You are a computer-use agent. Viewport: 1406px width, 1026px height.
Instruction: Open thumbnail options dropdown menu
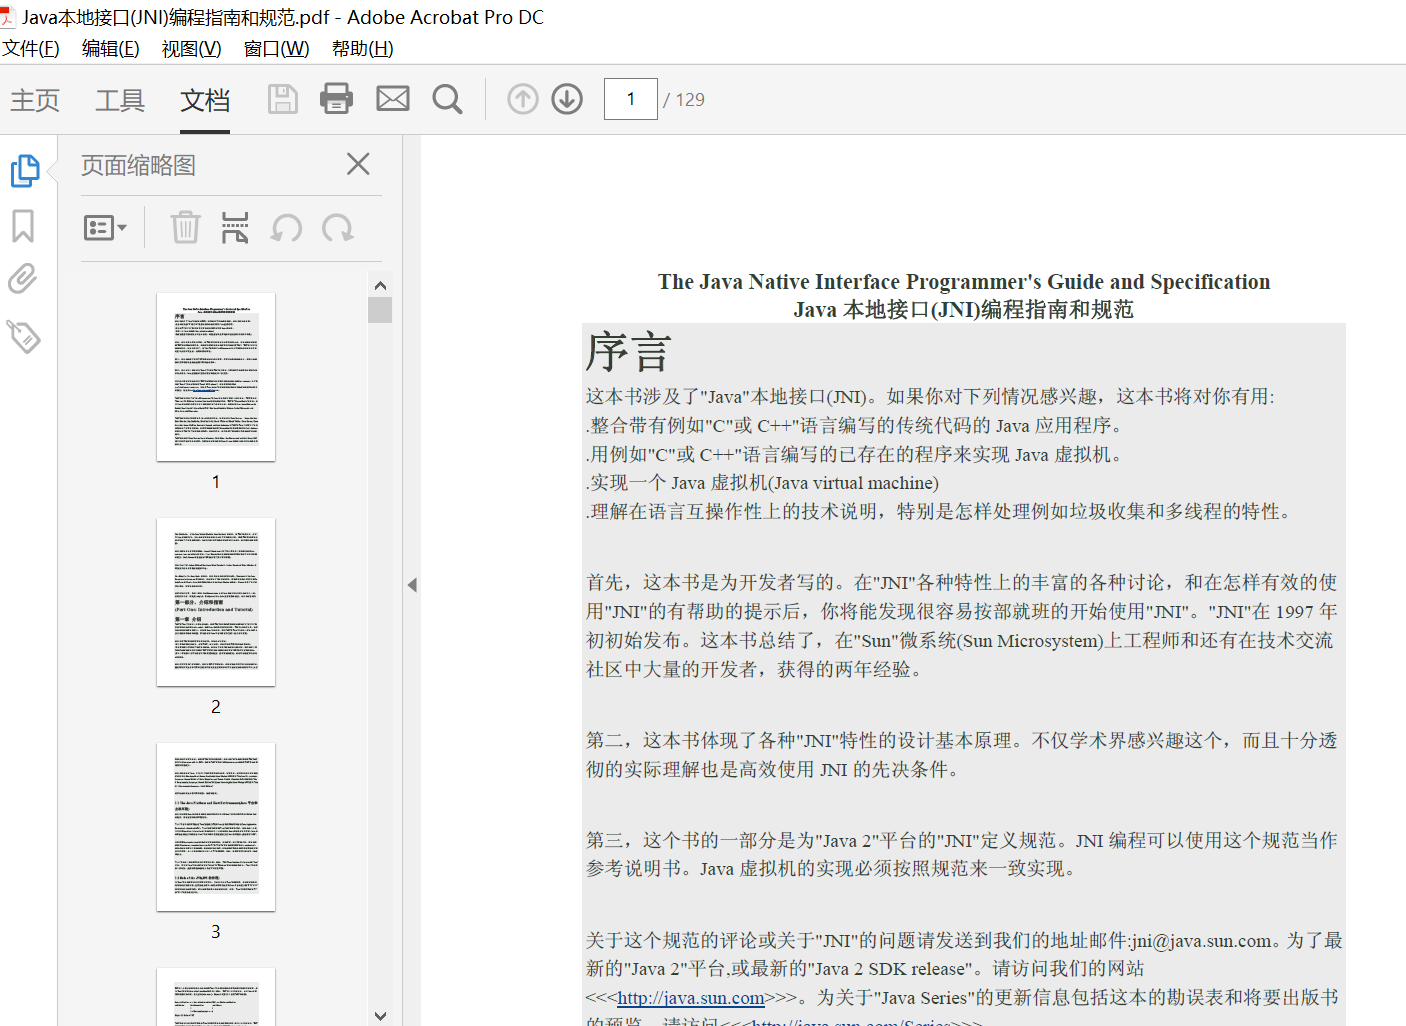[x=105, y=228]
